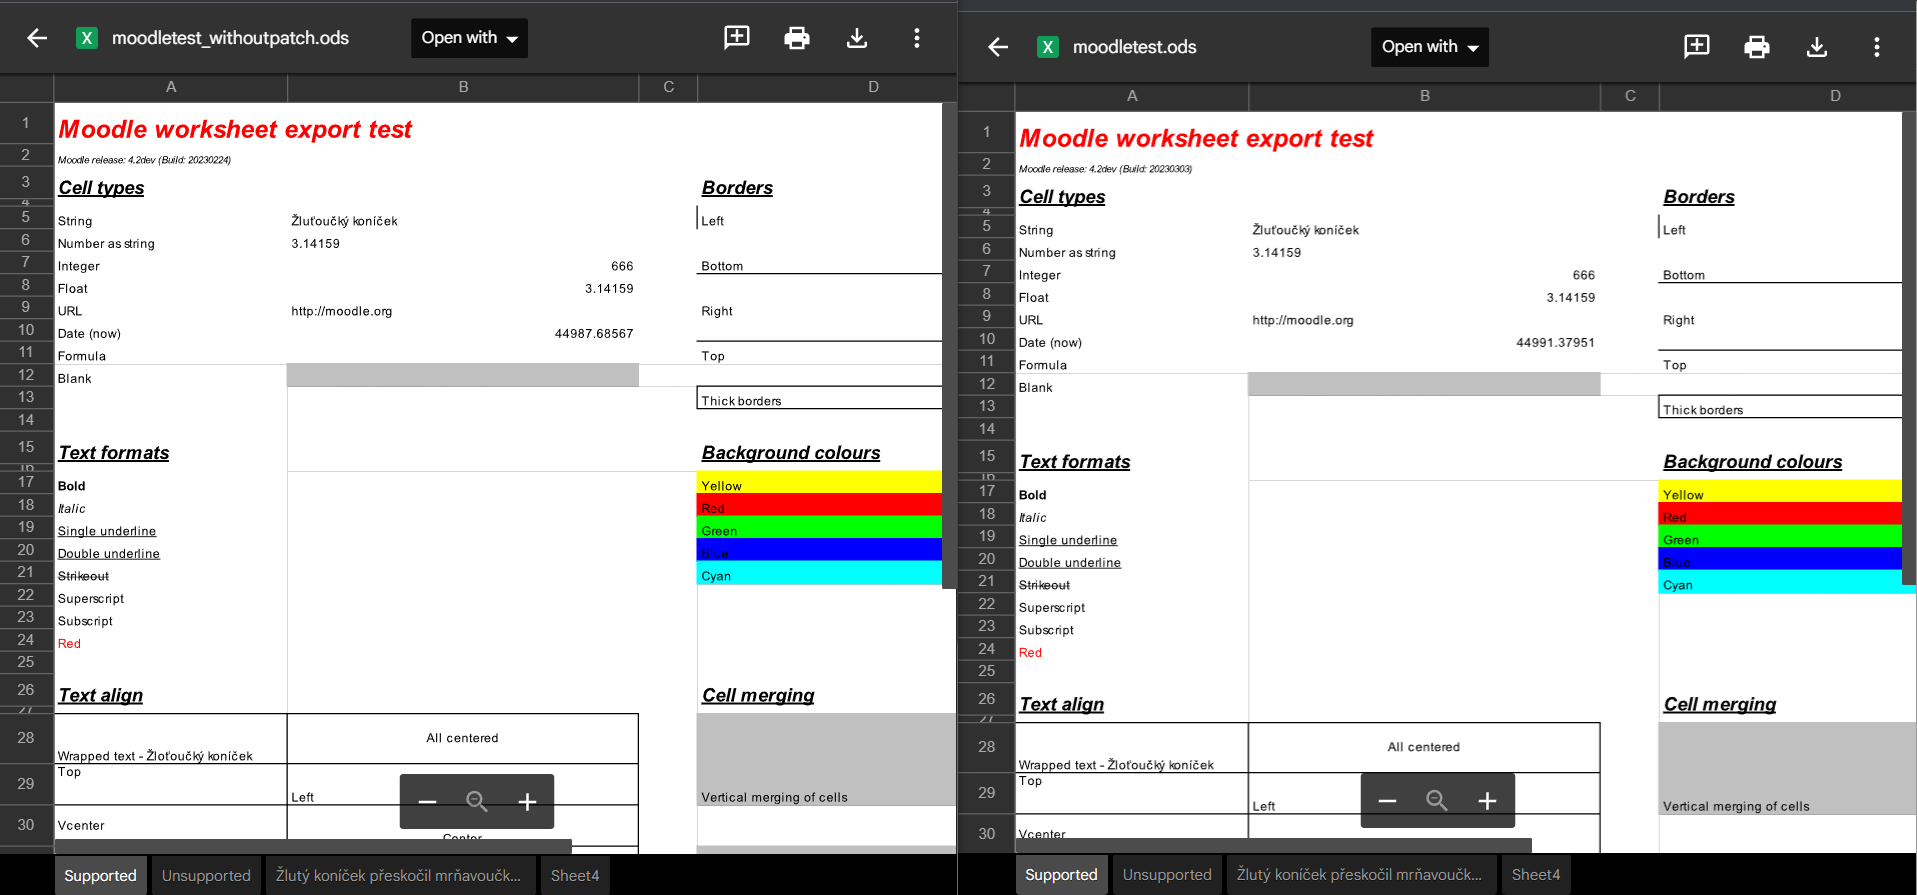
Task: Click http://moodle.org cell in right sheet
Action: tap(1303, 320)
